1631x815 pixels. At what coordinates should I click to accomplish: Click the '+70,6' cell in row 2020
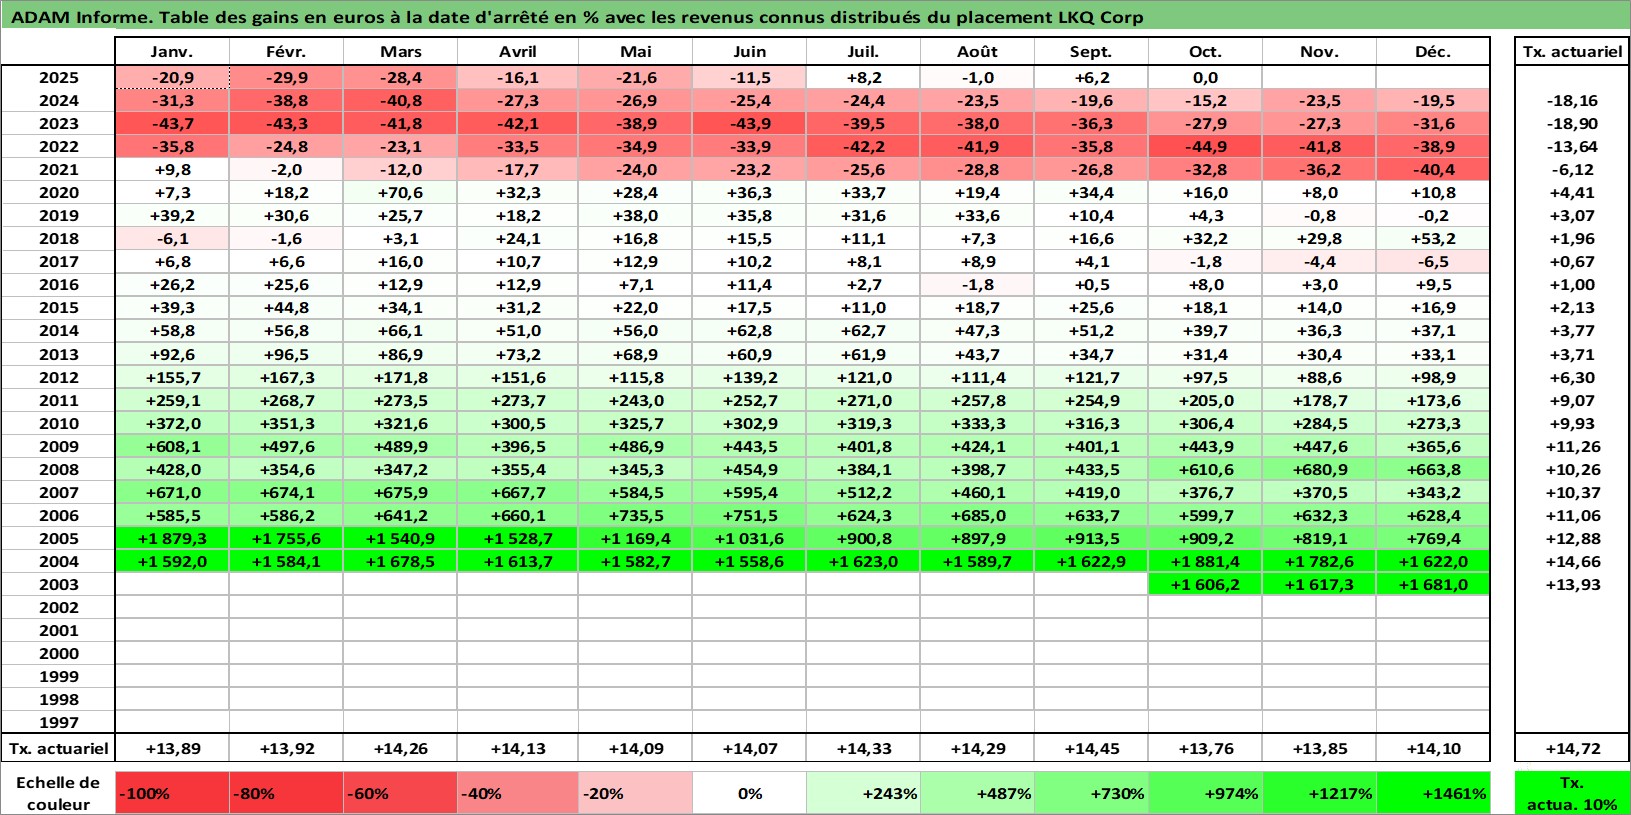[400, 193]
